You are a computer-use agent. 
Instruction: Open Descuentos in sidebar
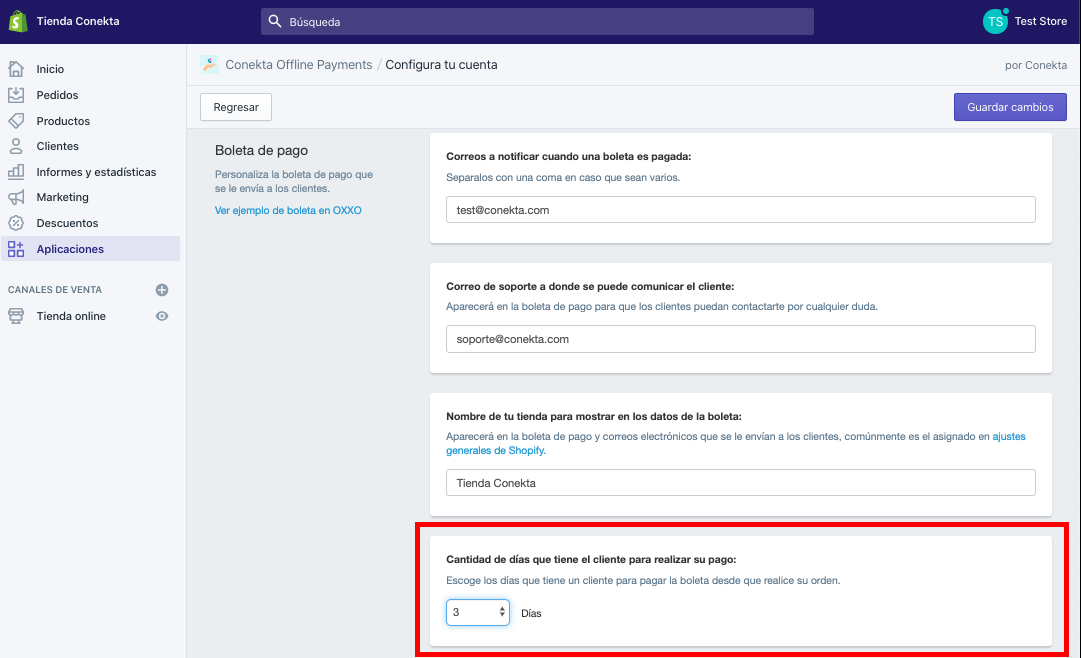68,223
